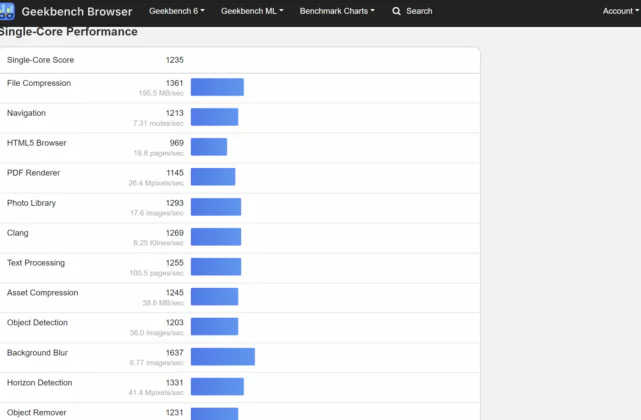Screen dimensions: 641x420
Task: Click the PDF Renderer row label
Action: pyautogui.click(x=33, y=173)
